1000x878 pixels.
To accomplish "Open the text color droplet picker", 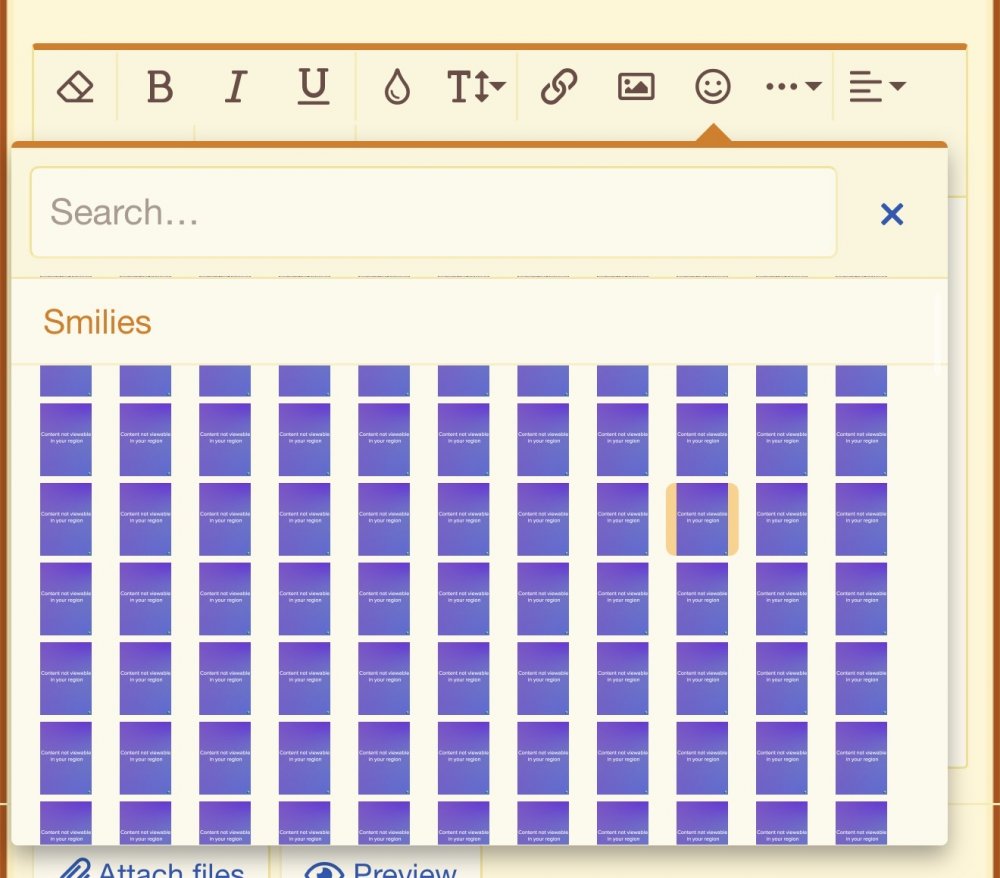I will [397, 86].
